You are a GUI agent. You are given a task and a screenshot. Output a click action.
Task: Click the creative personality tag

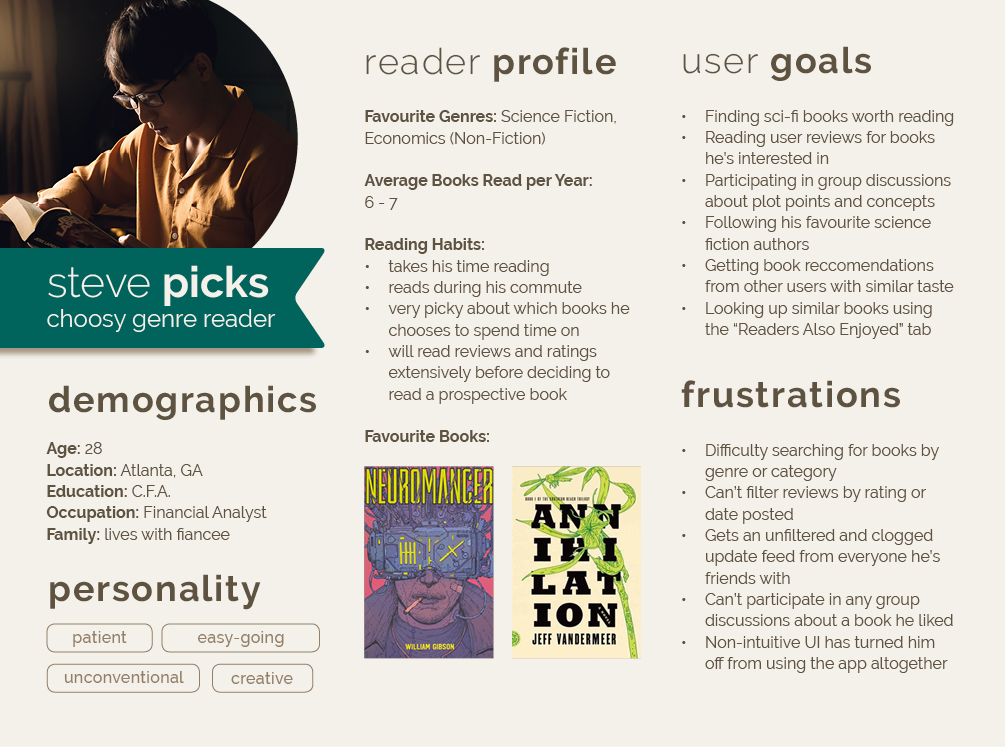(x=262, y=678)
